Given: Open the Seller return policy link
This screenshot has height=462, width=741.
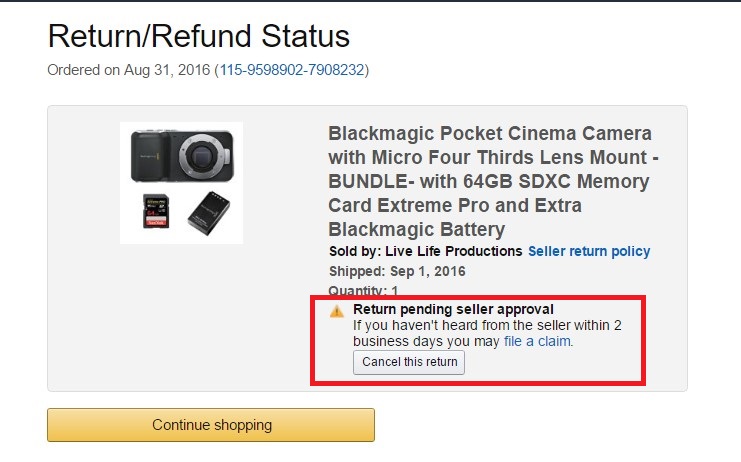Looking at the screenshot, I should pyautogui.click(x=589, y=251).
